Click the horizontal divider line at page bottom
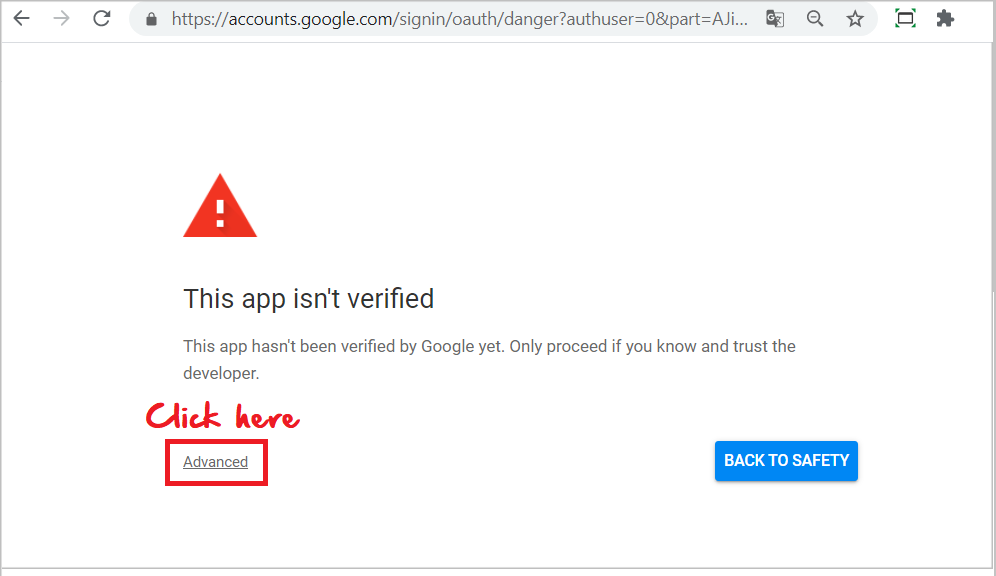 click(497, 568)
